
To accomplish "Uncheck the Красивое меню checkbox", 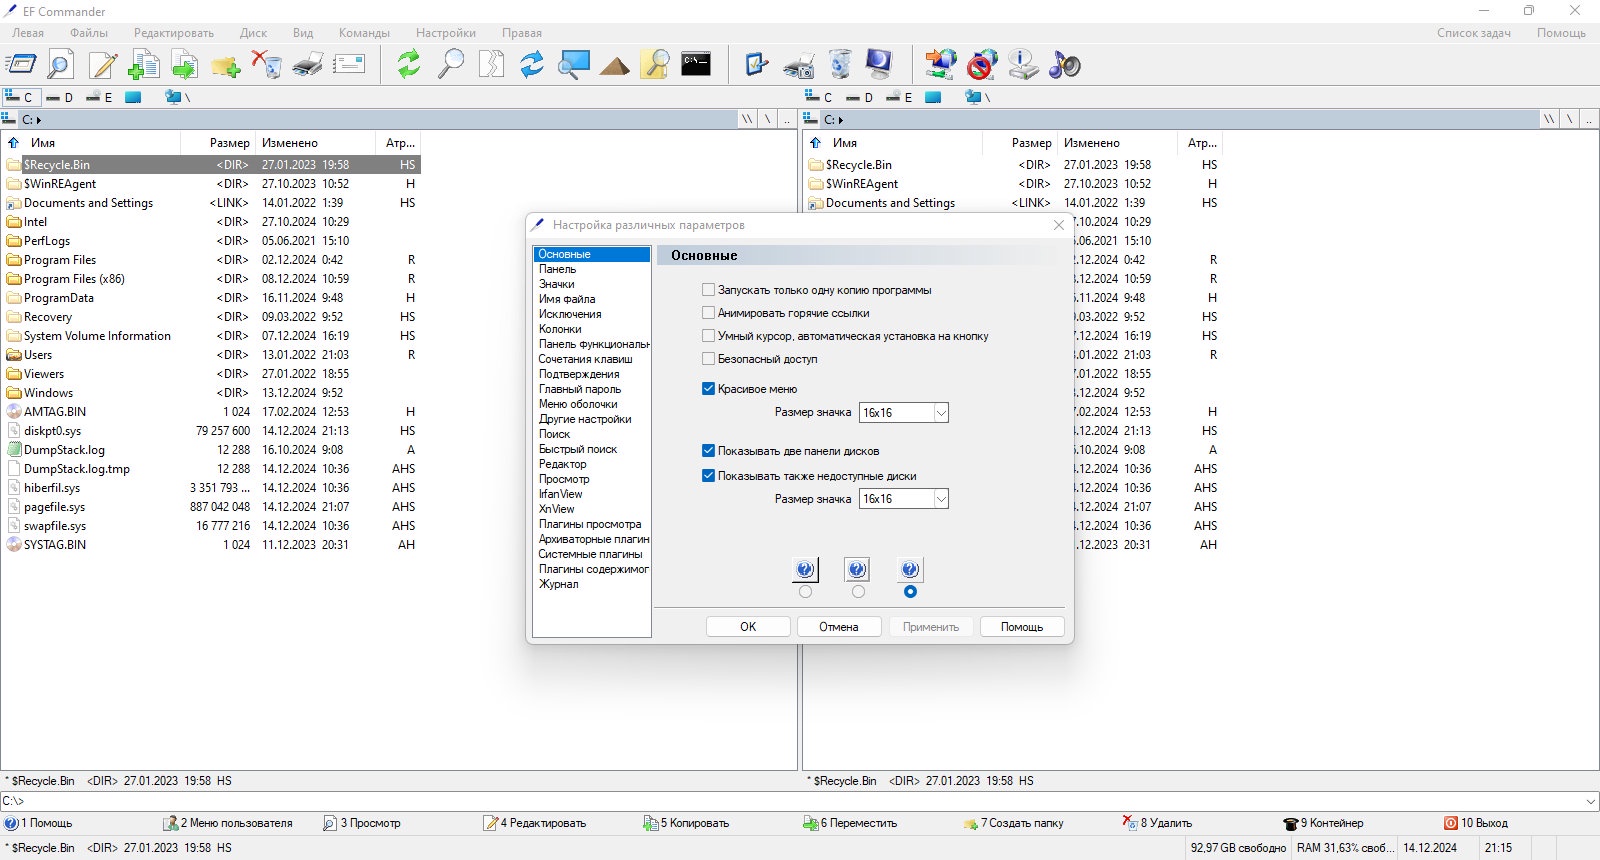I will tap(708, 389).
